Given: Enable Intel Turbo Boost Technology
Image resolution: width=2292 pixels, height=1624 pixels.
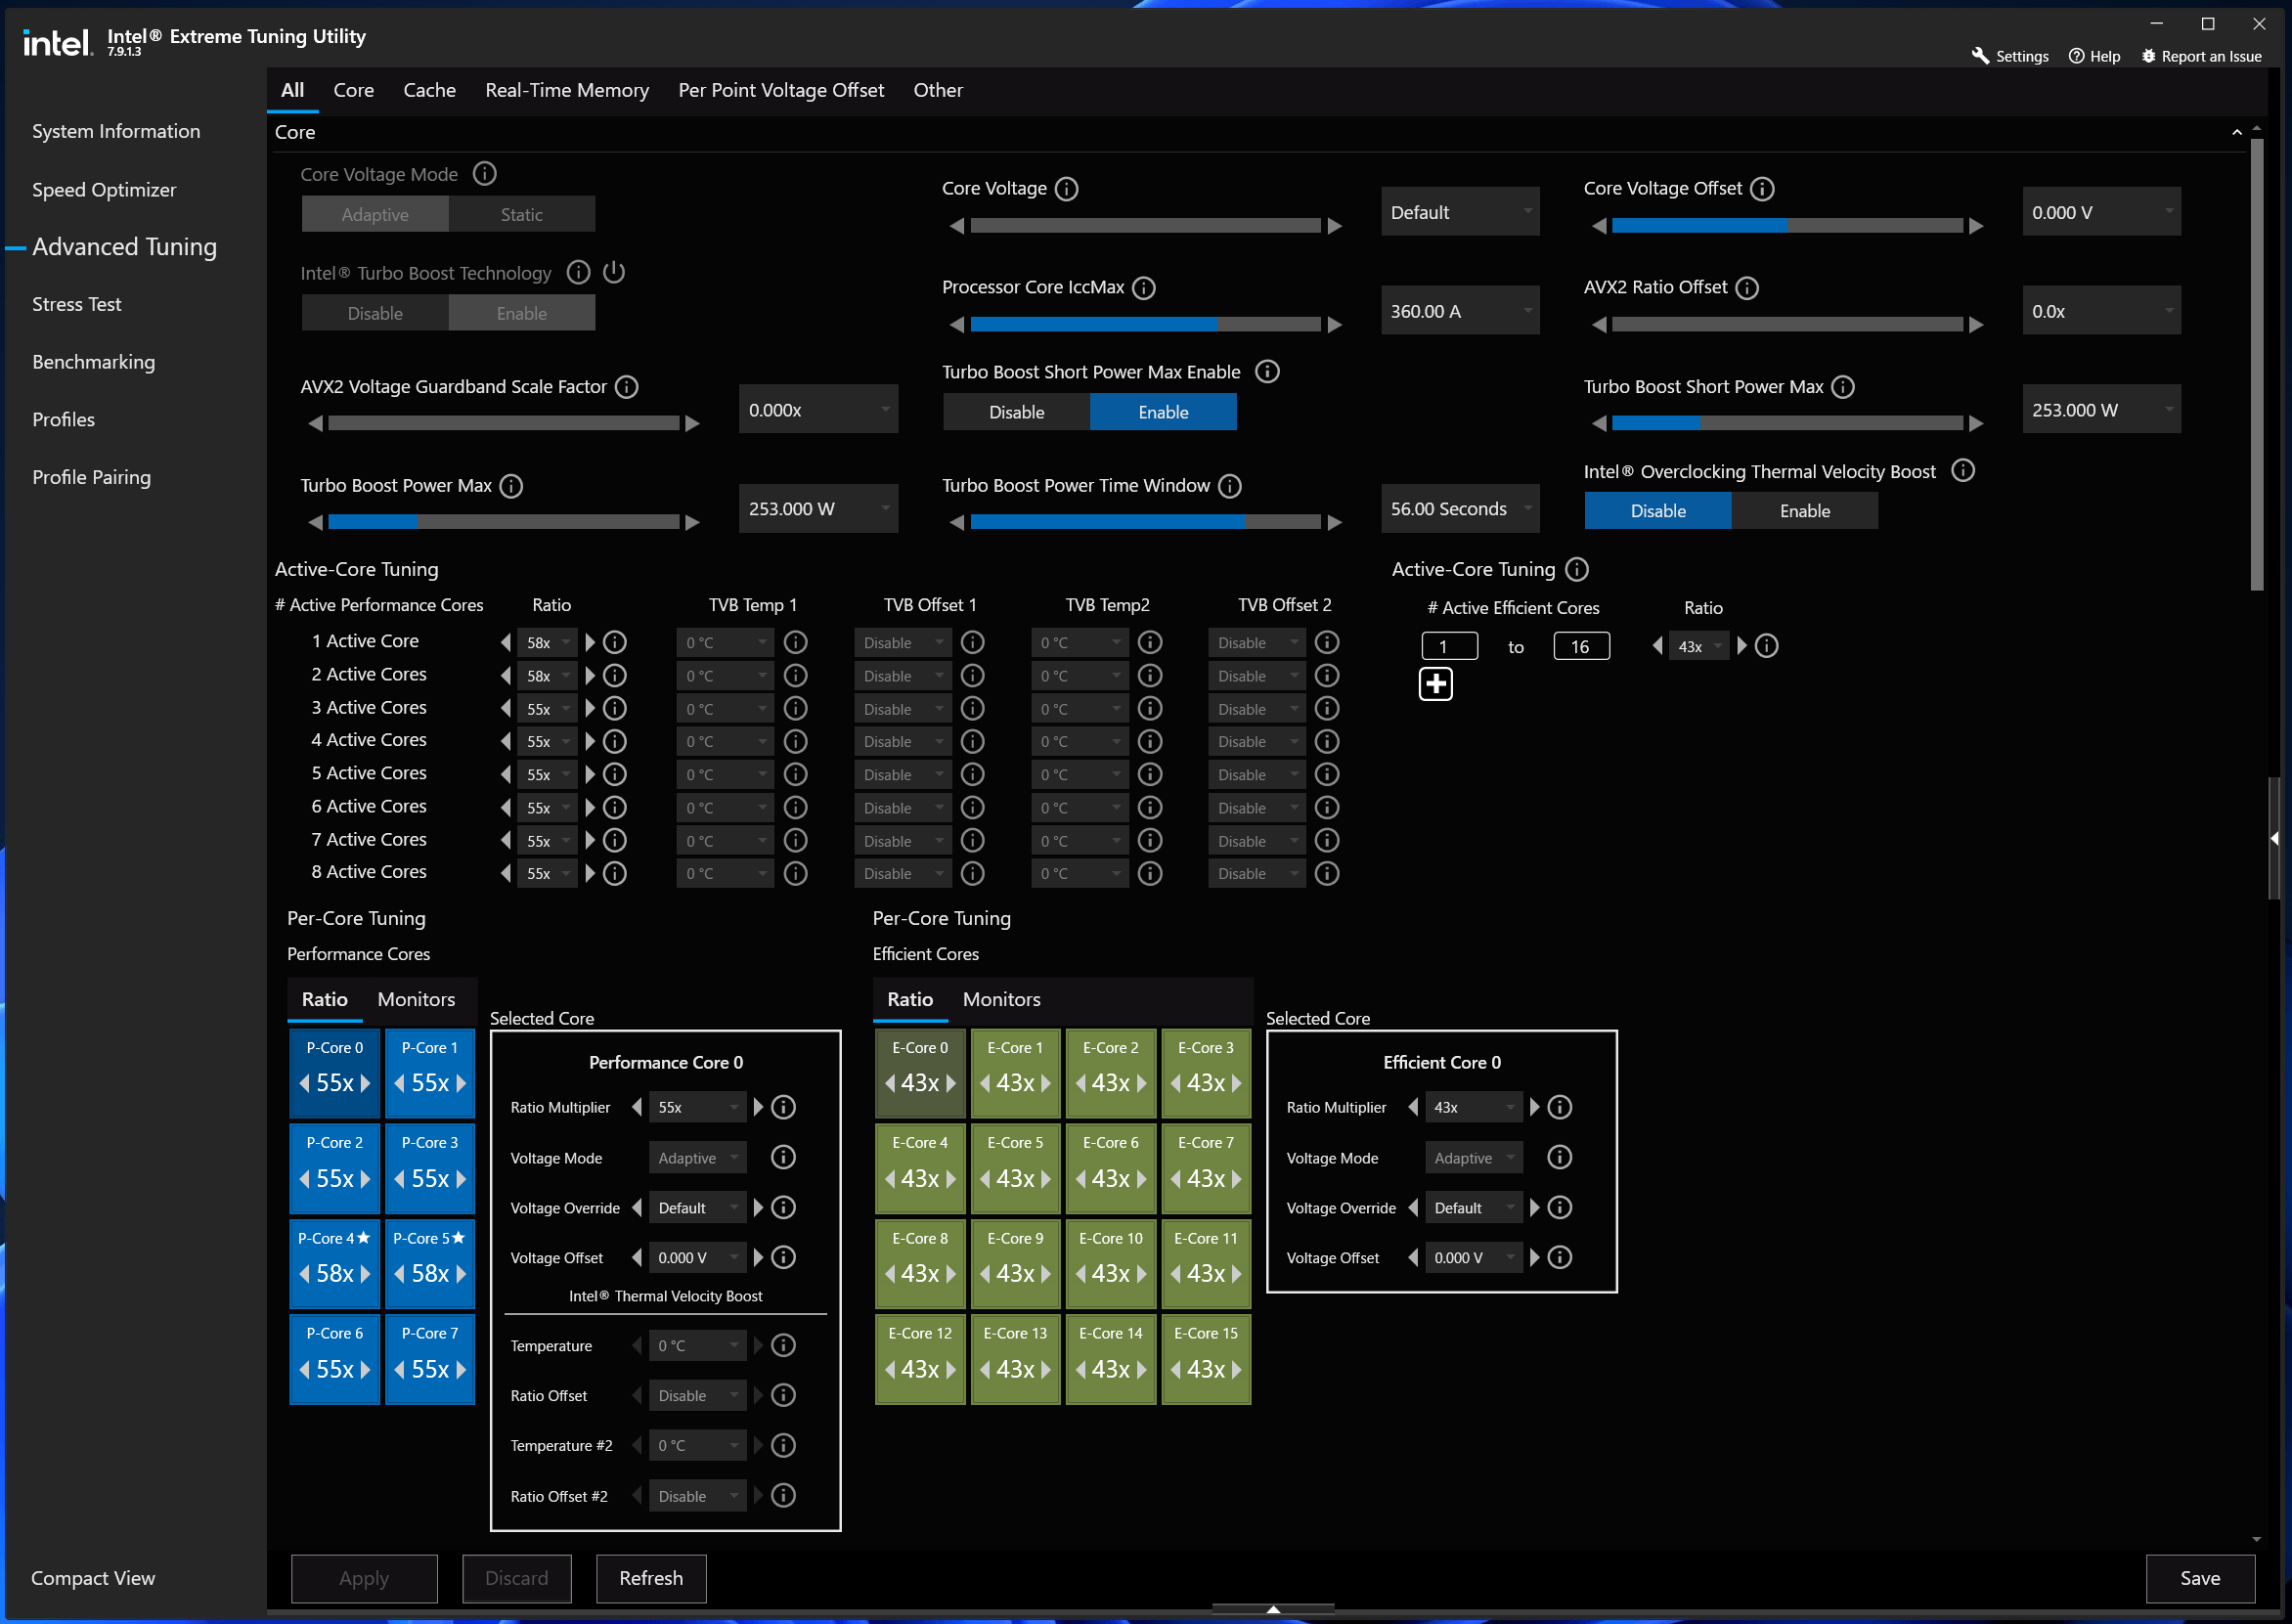Looking at the screenshot, I should [x=522, y=314].
